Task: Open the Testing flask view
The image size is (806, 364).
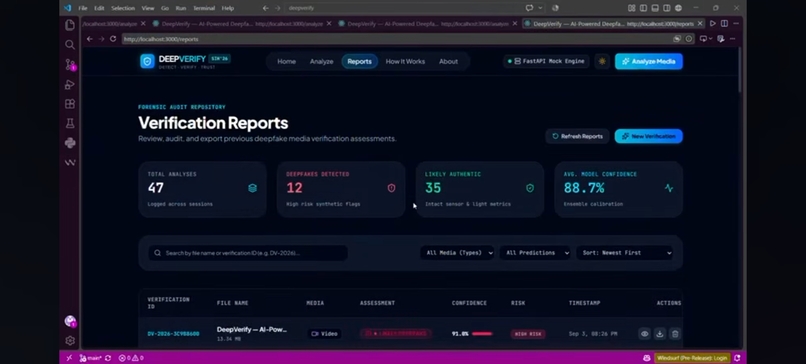Action: tap(70, 123)
